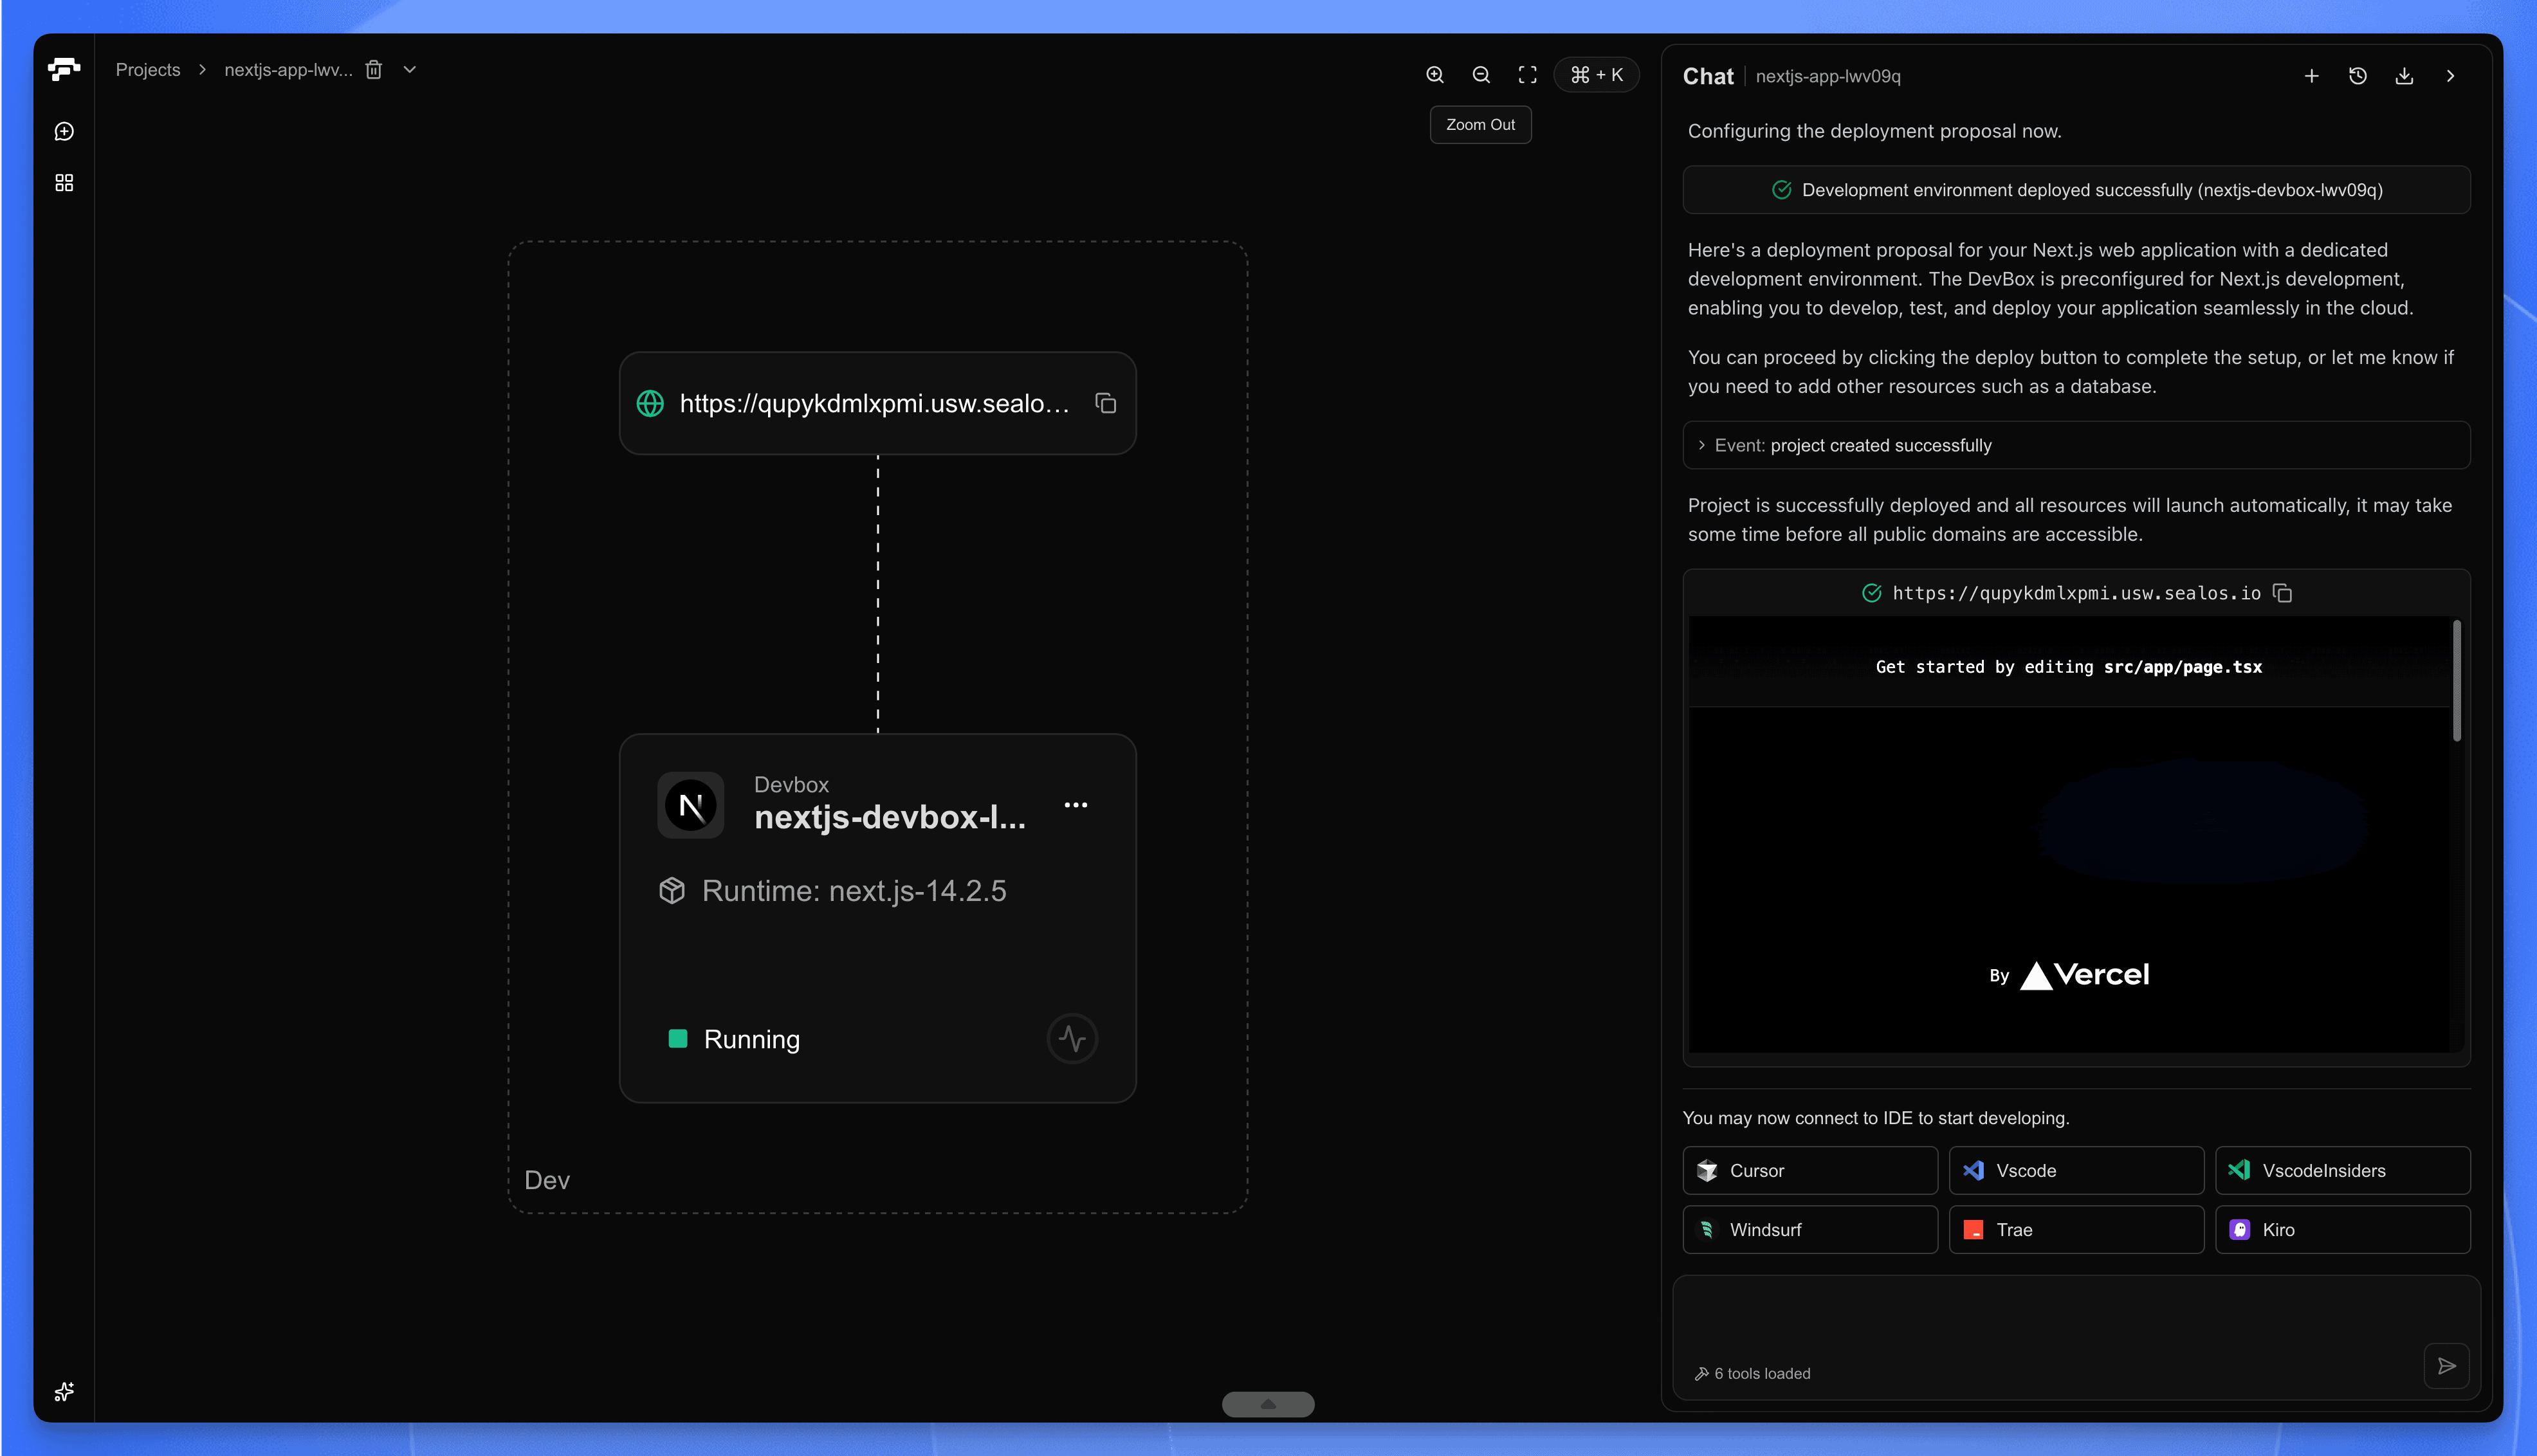The image size is (2537, 1456).
Task: Copy the sealos.io URL in chat preview
Action: pyautogui.click(x=2282, y=593)
